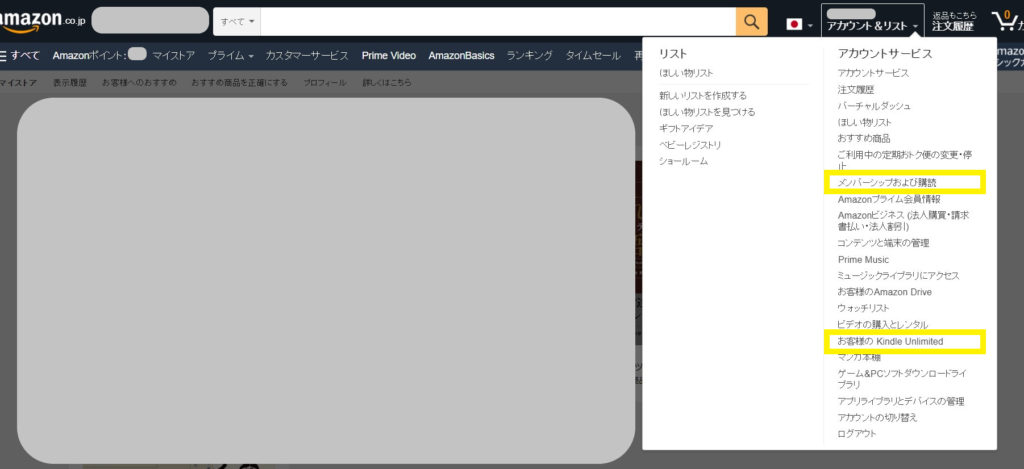Click 新しいリストを作成する
The height and width of the screenshot is (469, 1024).
703,95
